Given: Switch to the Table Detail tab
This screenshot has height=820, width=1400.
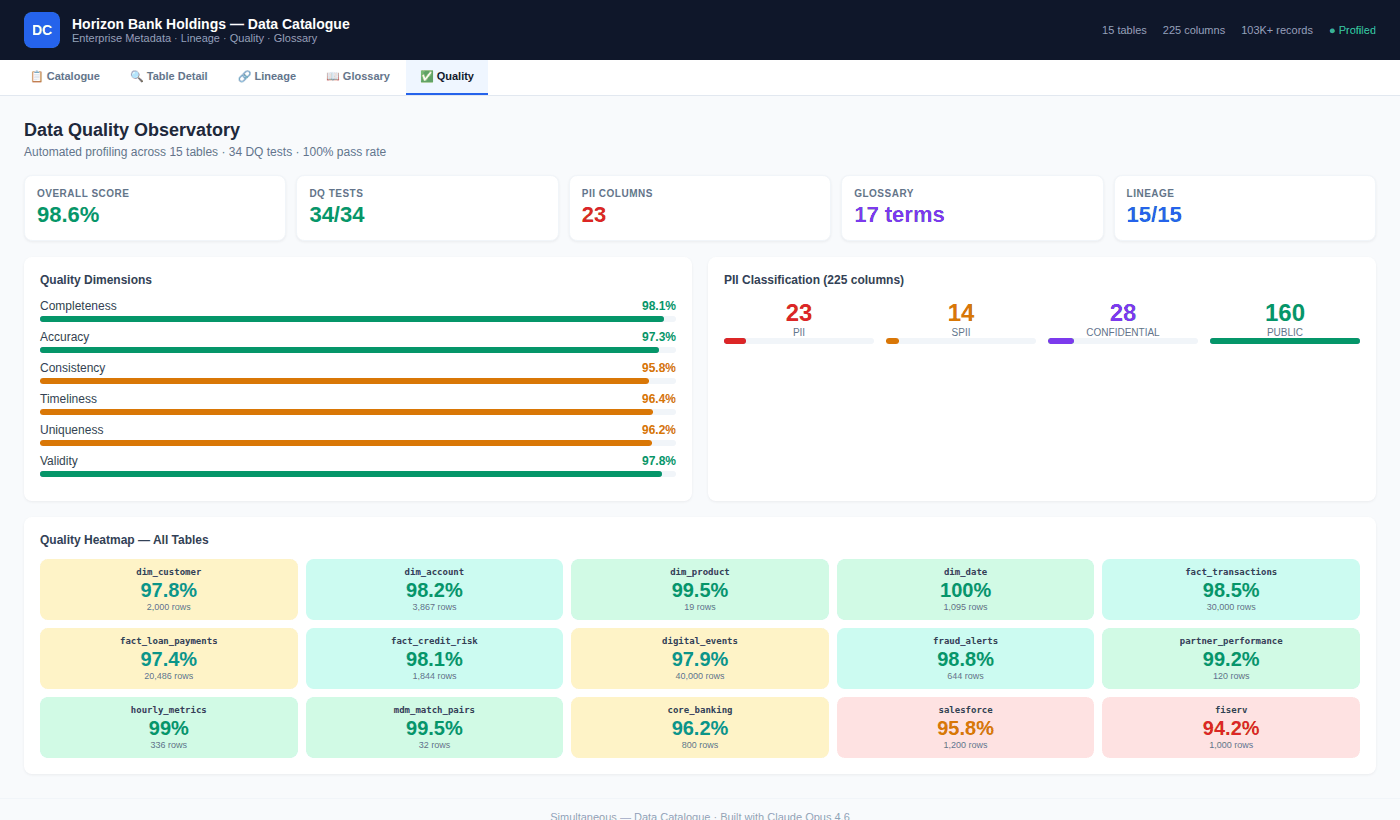Looking at the screenshot, I should click(169, 76).
